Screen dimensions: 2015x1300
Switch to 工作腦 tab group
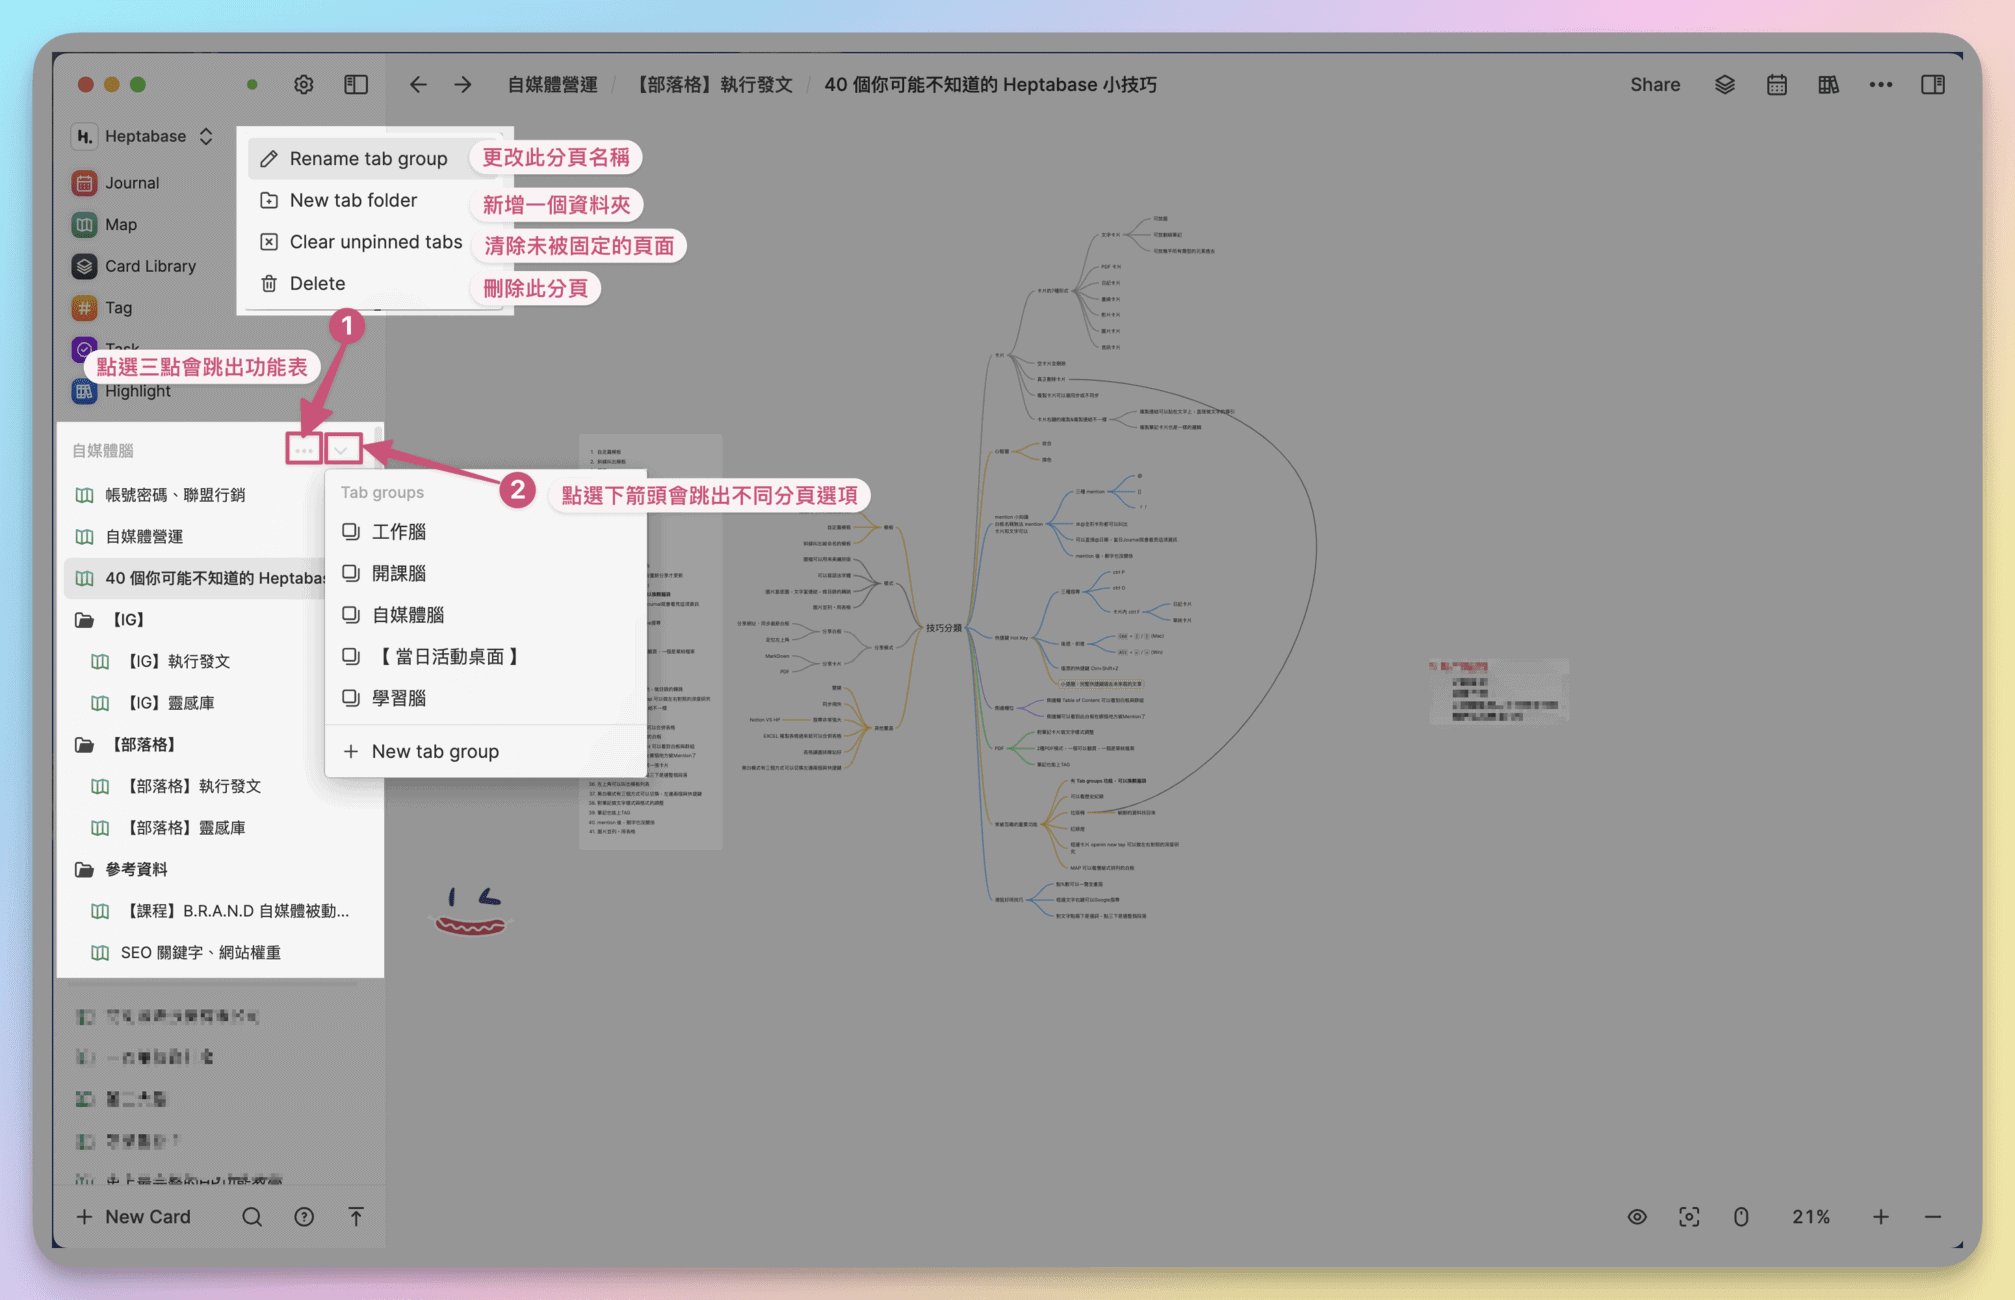click(x=486, y=532)
